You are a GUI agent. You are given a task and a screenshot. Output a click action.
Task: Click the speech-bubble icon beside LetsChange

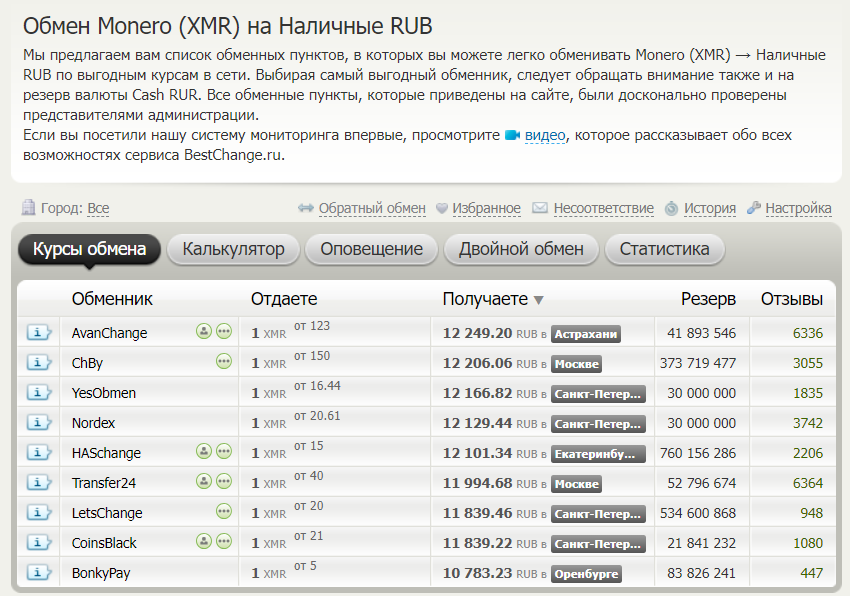224,511
